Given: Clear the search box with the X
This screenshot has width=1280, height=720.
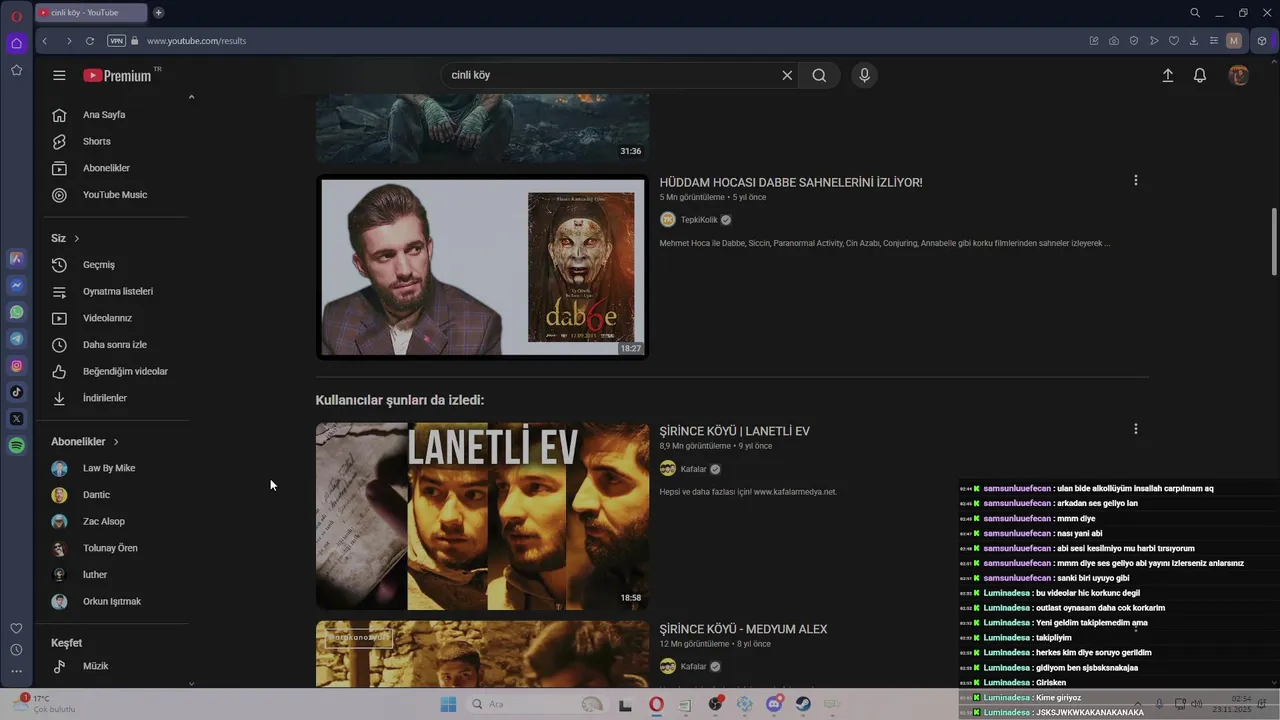Looking at the screenshot, I should pos(787,75).
